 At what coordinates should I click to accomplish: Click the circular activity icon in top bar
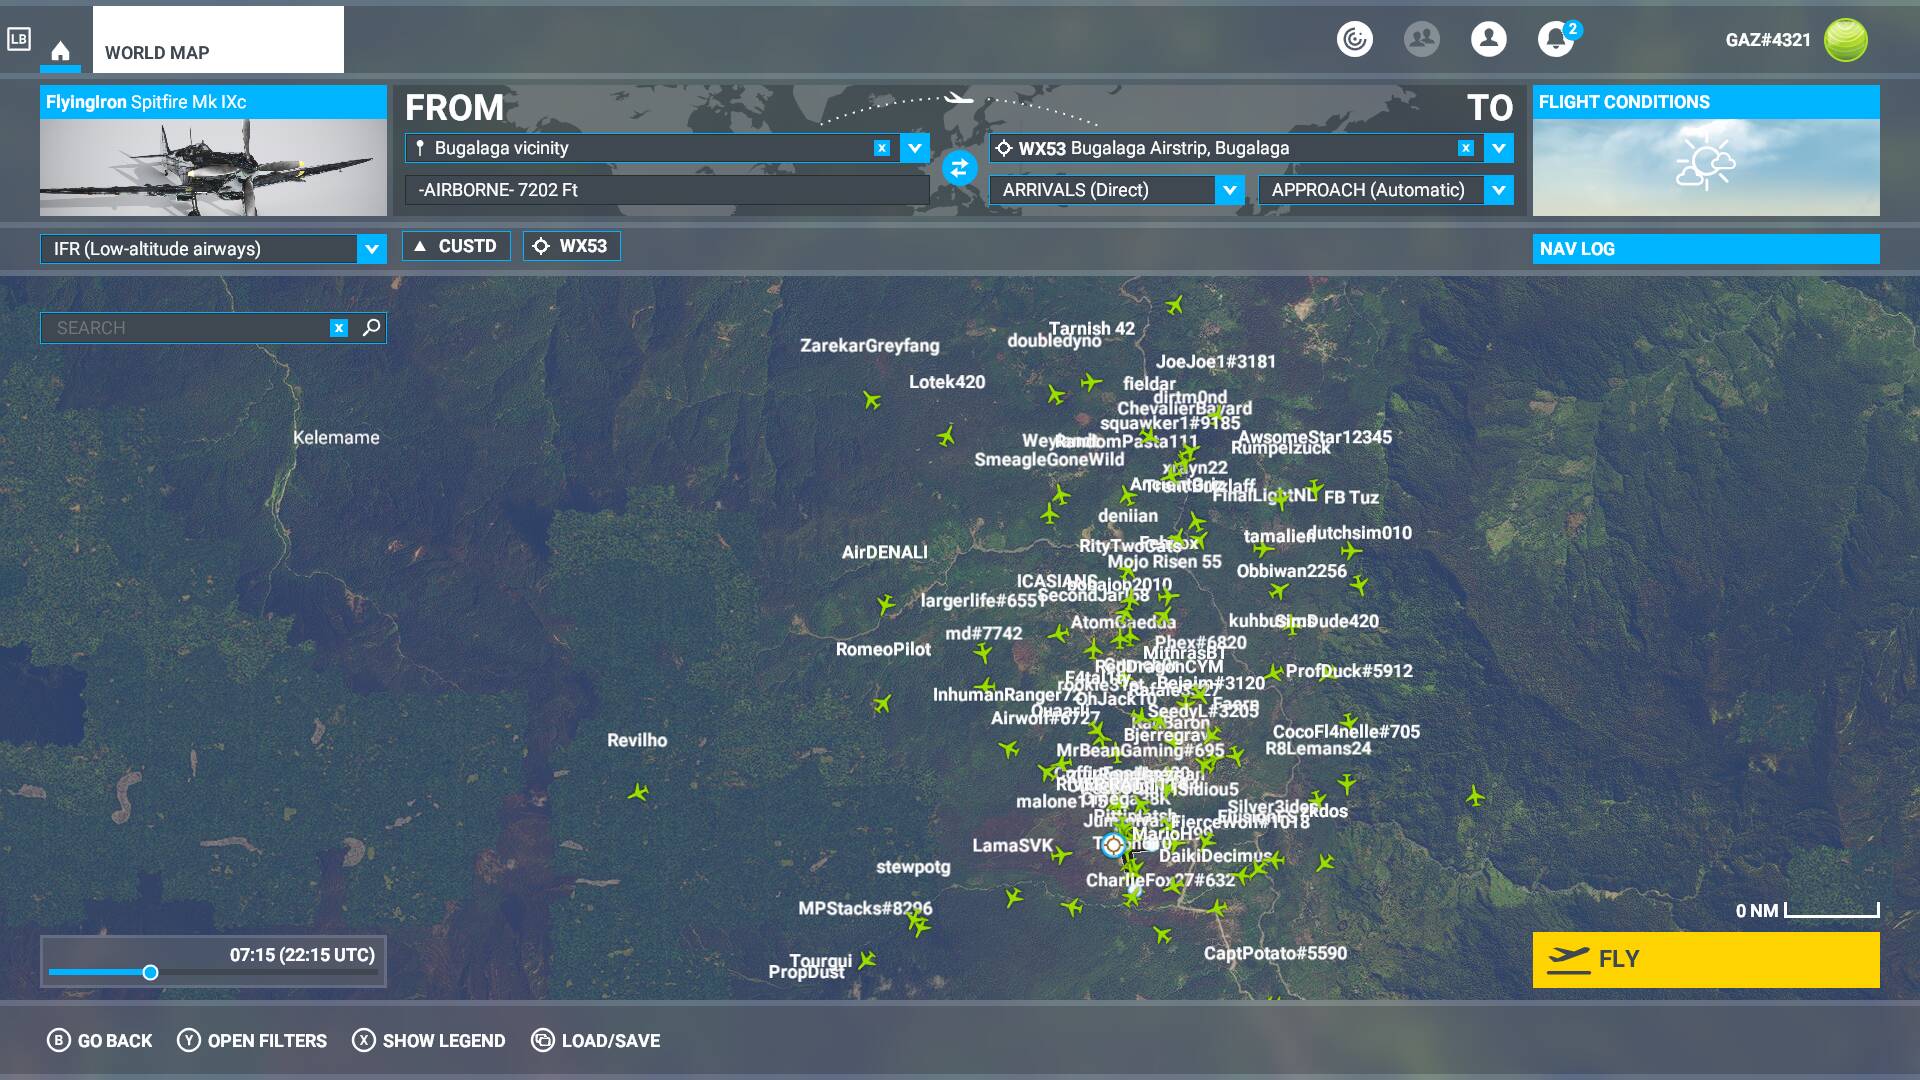point(1354,39)
